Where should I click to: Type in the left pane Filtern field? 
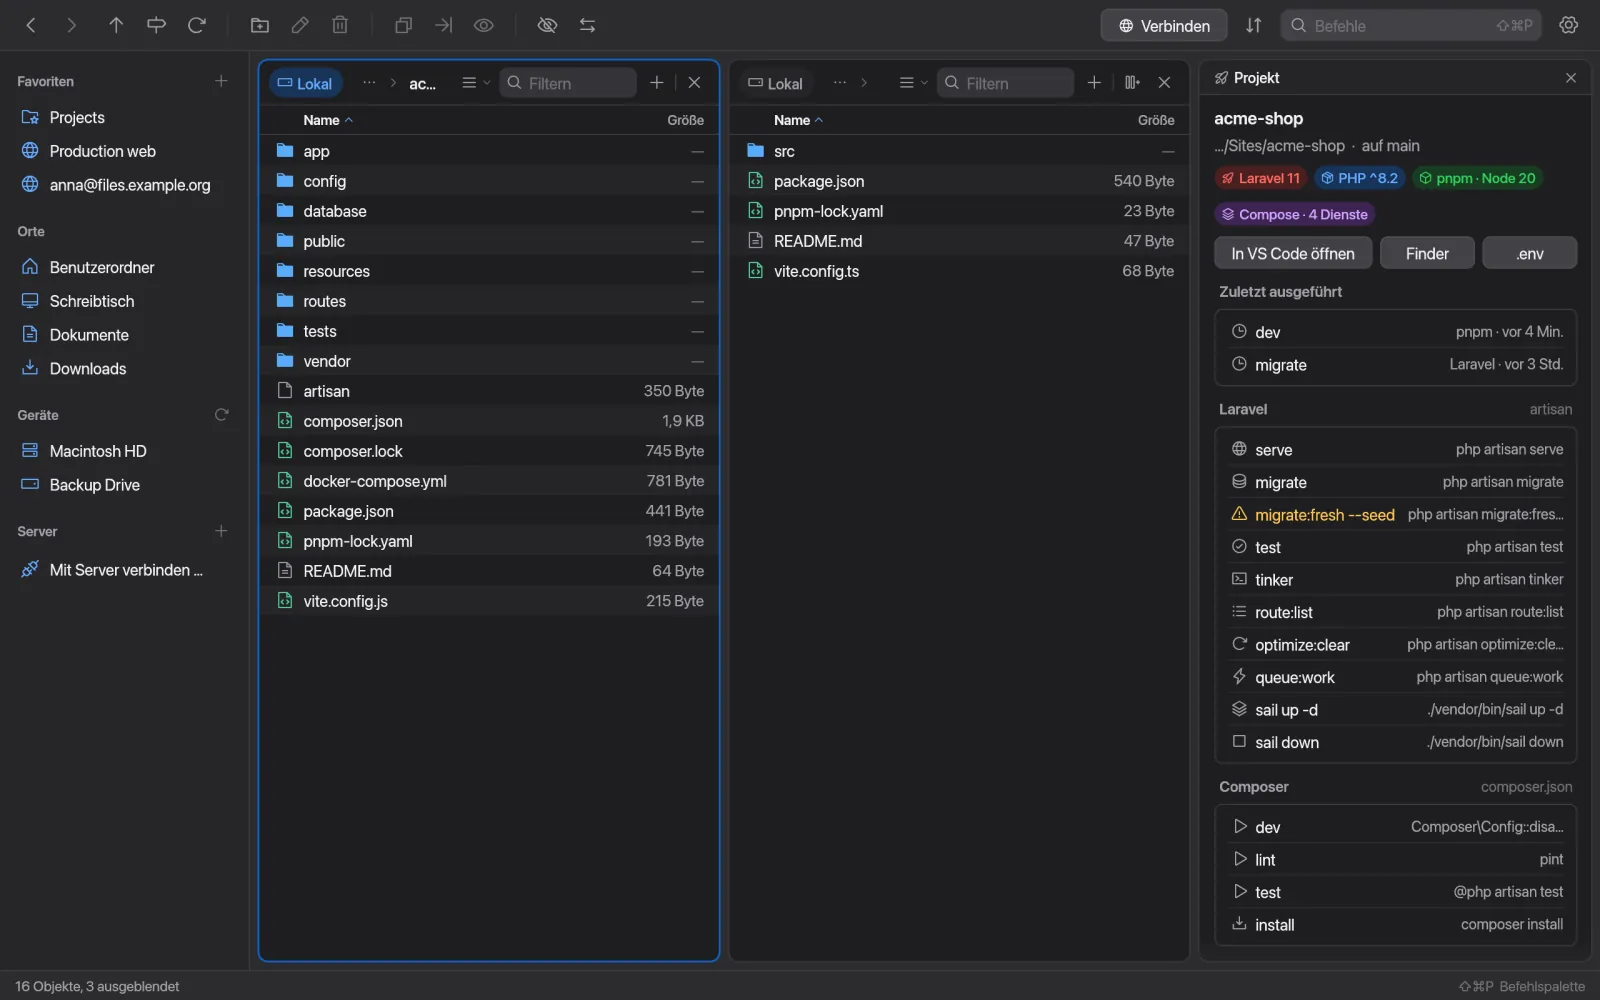(x=568, y=83)
